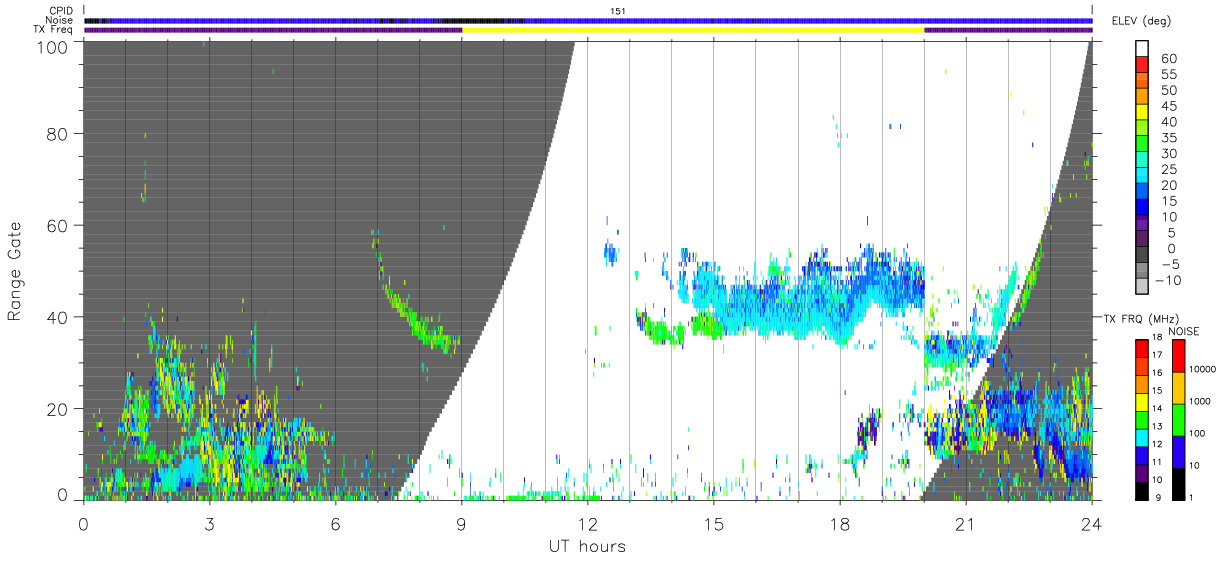Click the cyan 12-13 MHz TX FRQ swatch
The image size is (1228, 567).
(1142, 437)
